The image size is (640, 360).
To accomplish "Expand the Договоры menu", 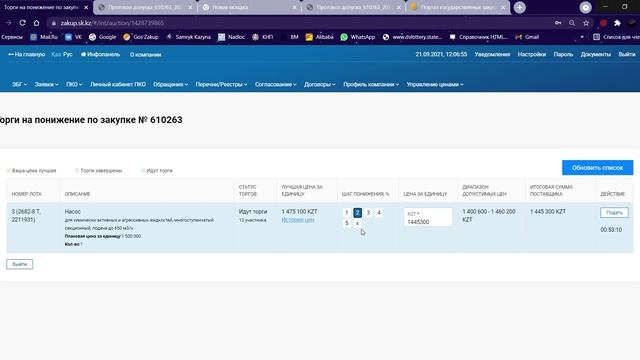I will [320, 84].
